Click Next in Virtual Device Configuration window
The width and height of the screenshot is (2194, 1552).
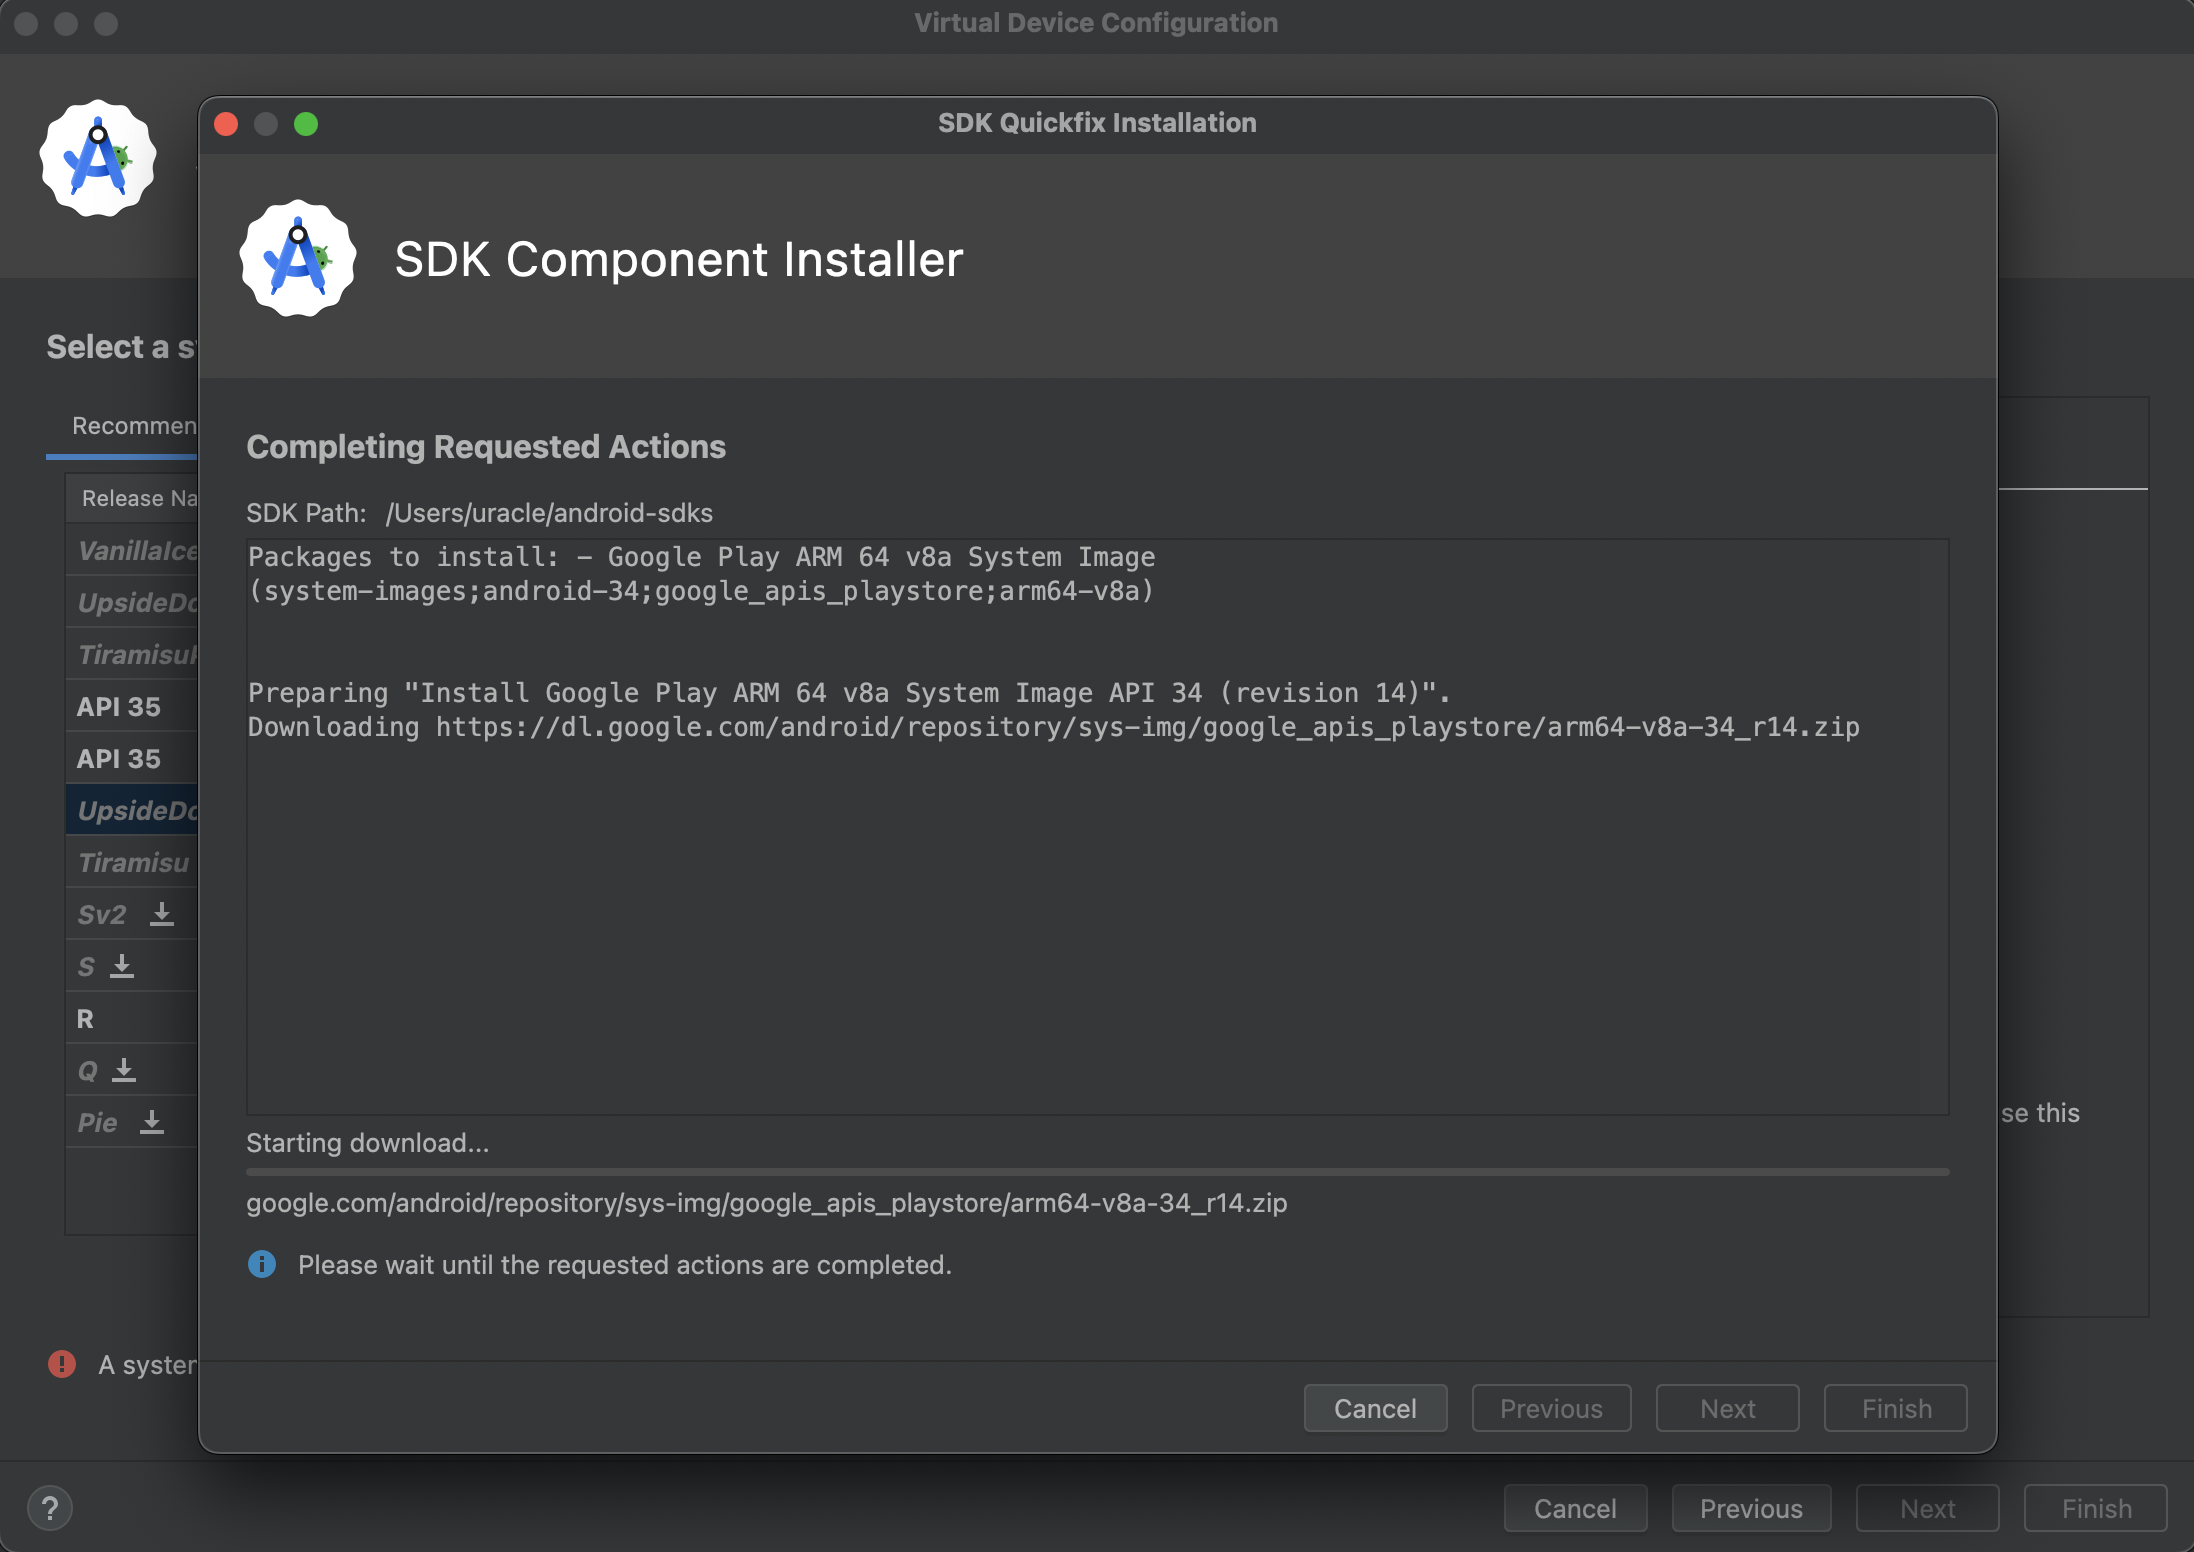click(x=1927, y=1508)
